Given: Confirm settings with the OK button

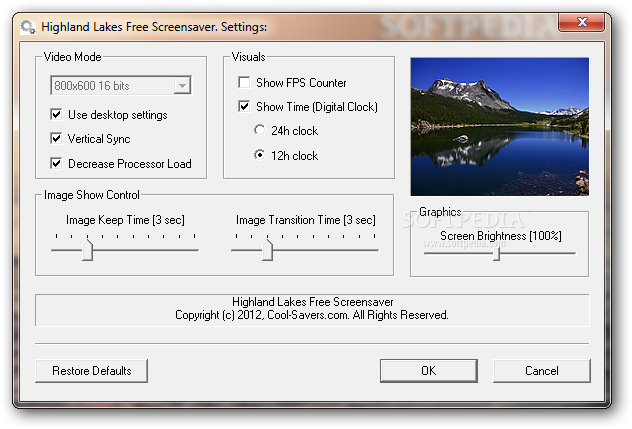Looking at the screenshot, I should [x=429, y=371].
